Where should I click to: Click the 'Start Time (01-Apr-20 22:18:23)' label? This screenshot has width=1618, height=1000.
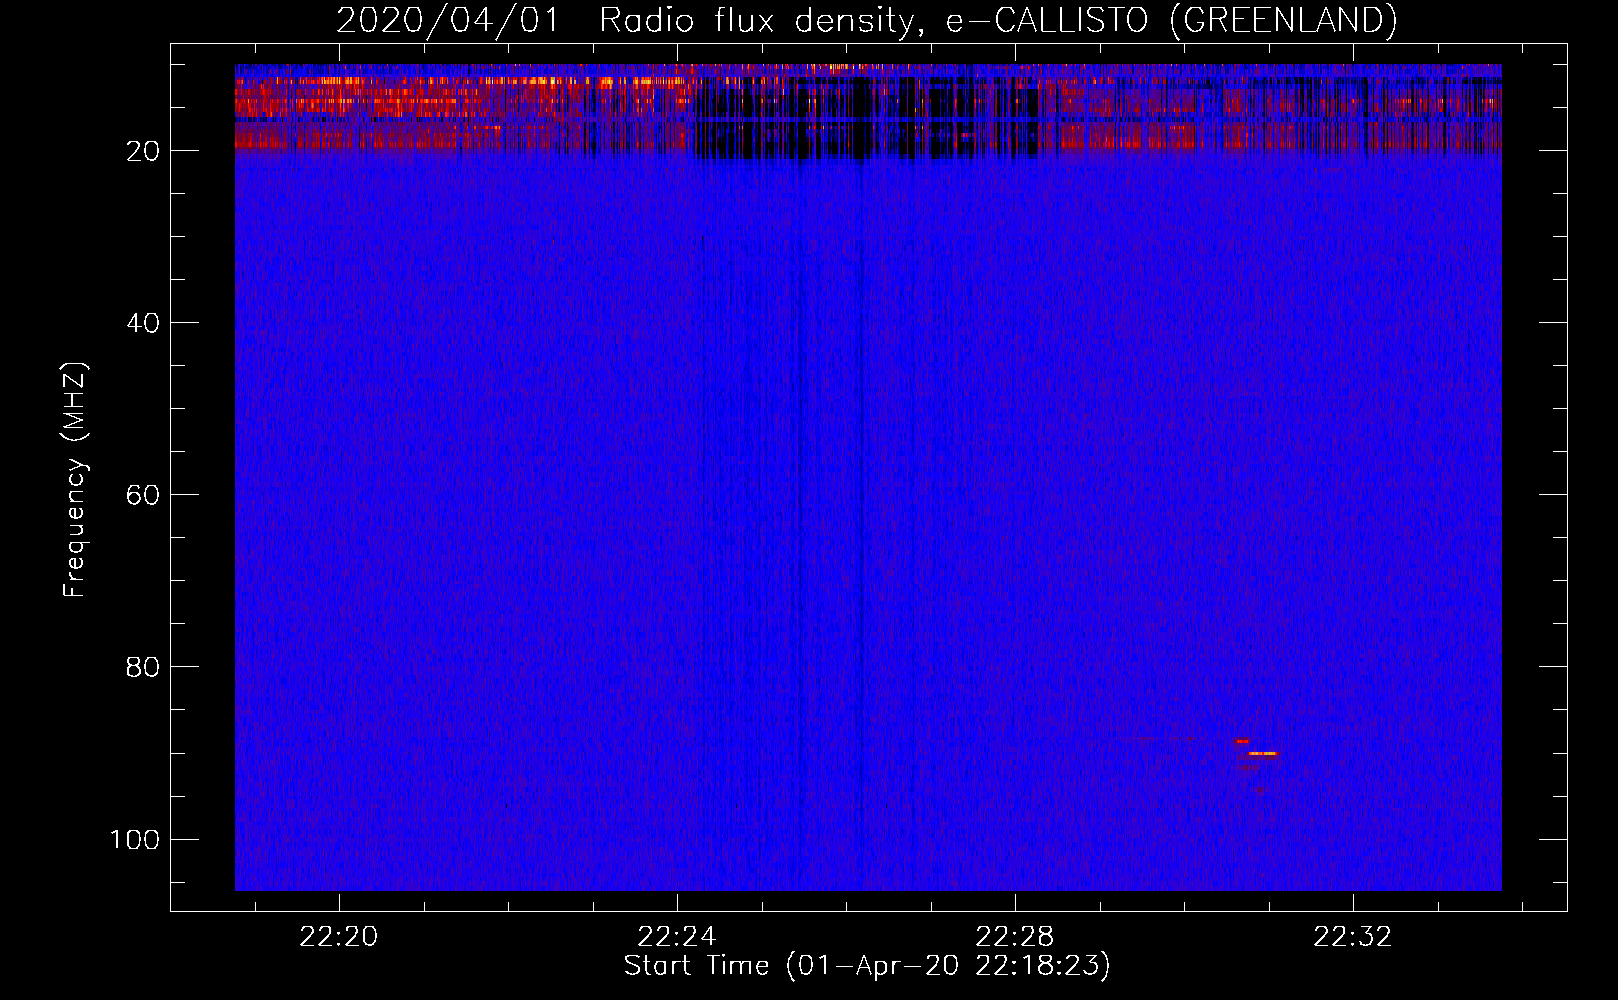[867, 966]
